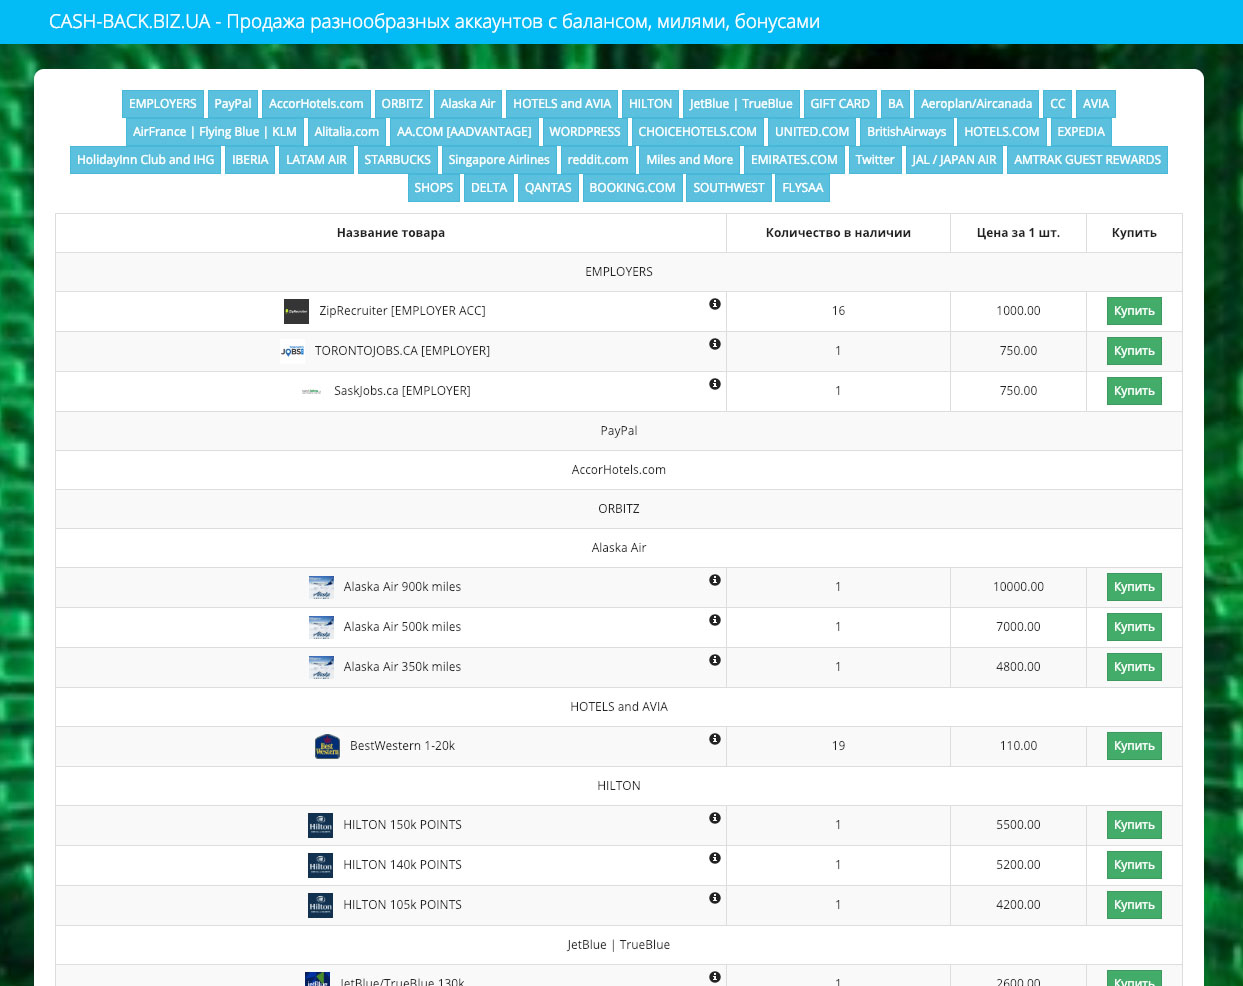Show info for Alaska Air 900k miles

click(x=715, y=580)
